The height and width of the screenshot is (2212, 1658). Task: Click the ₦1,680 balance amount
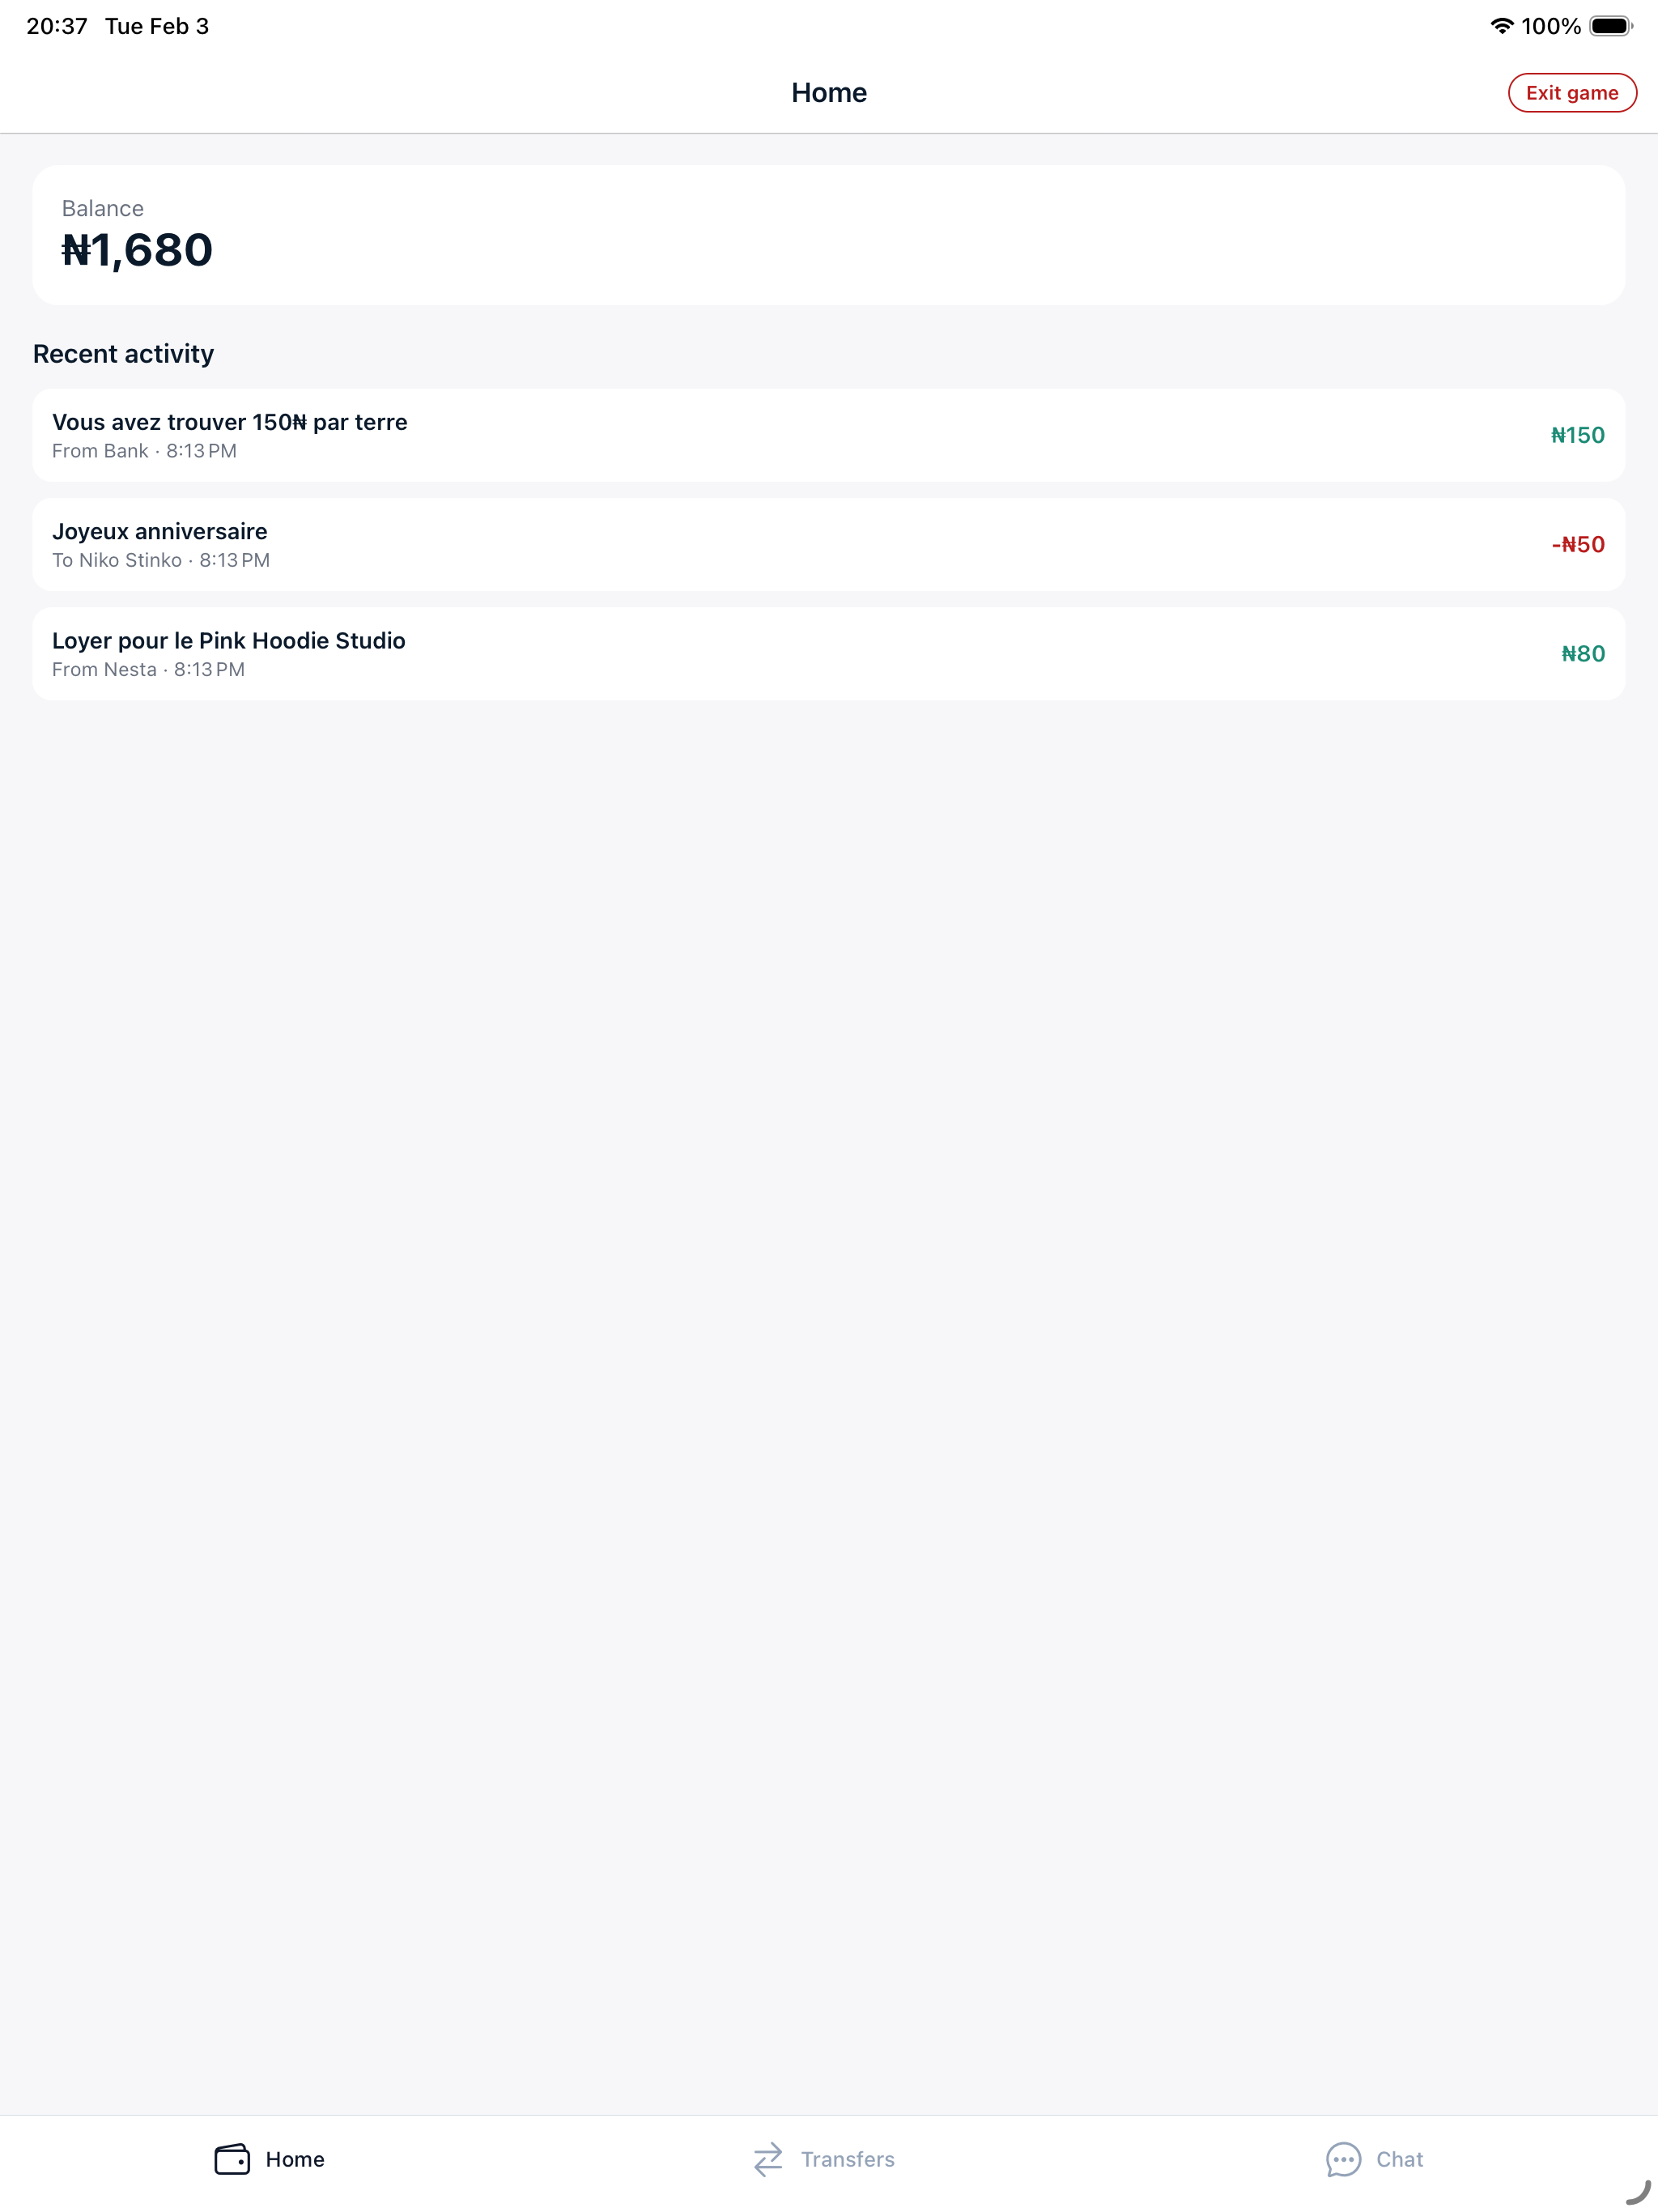(x=137, y=250)
